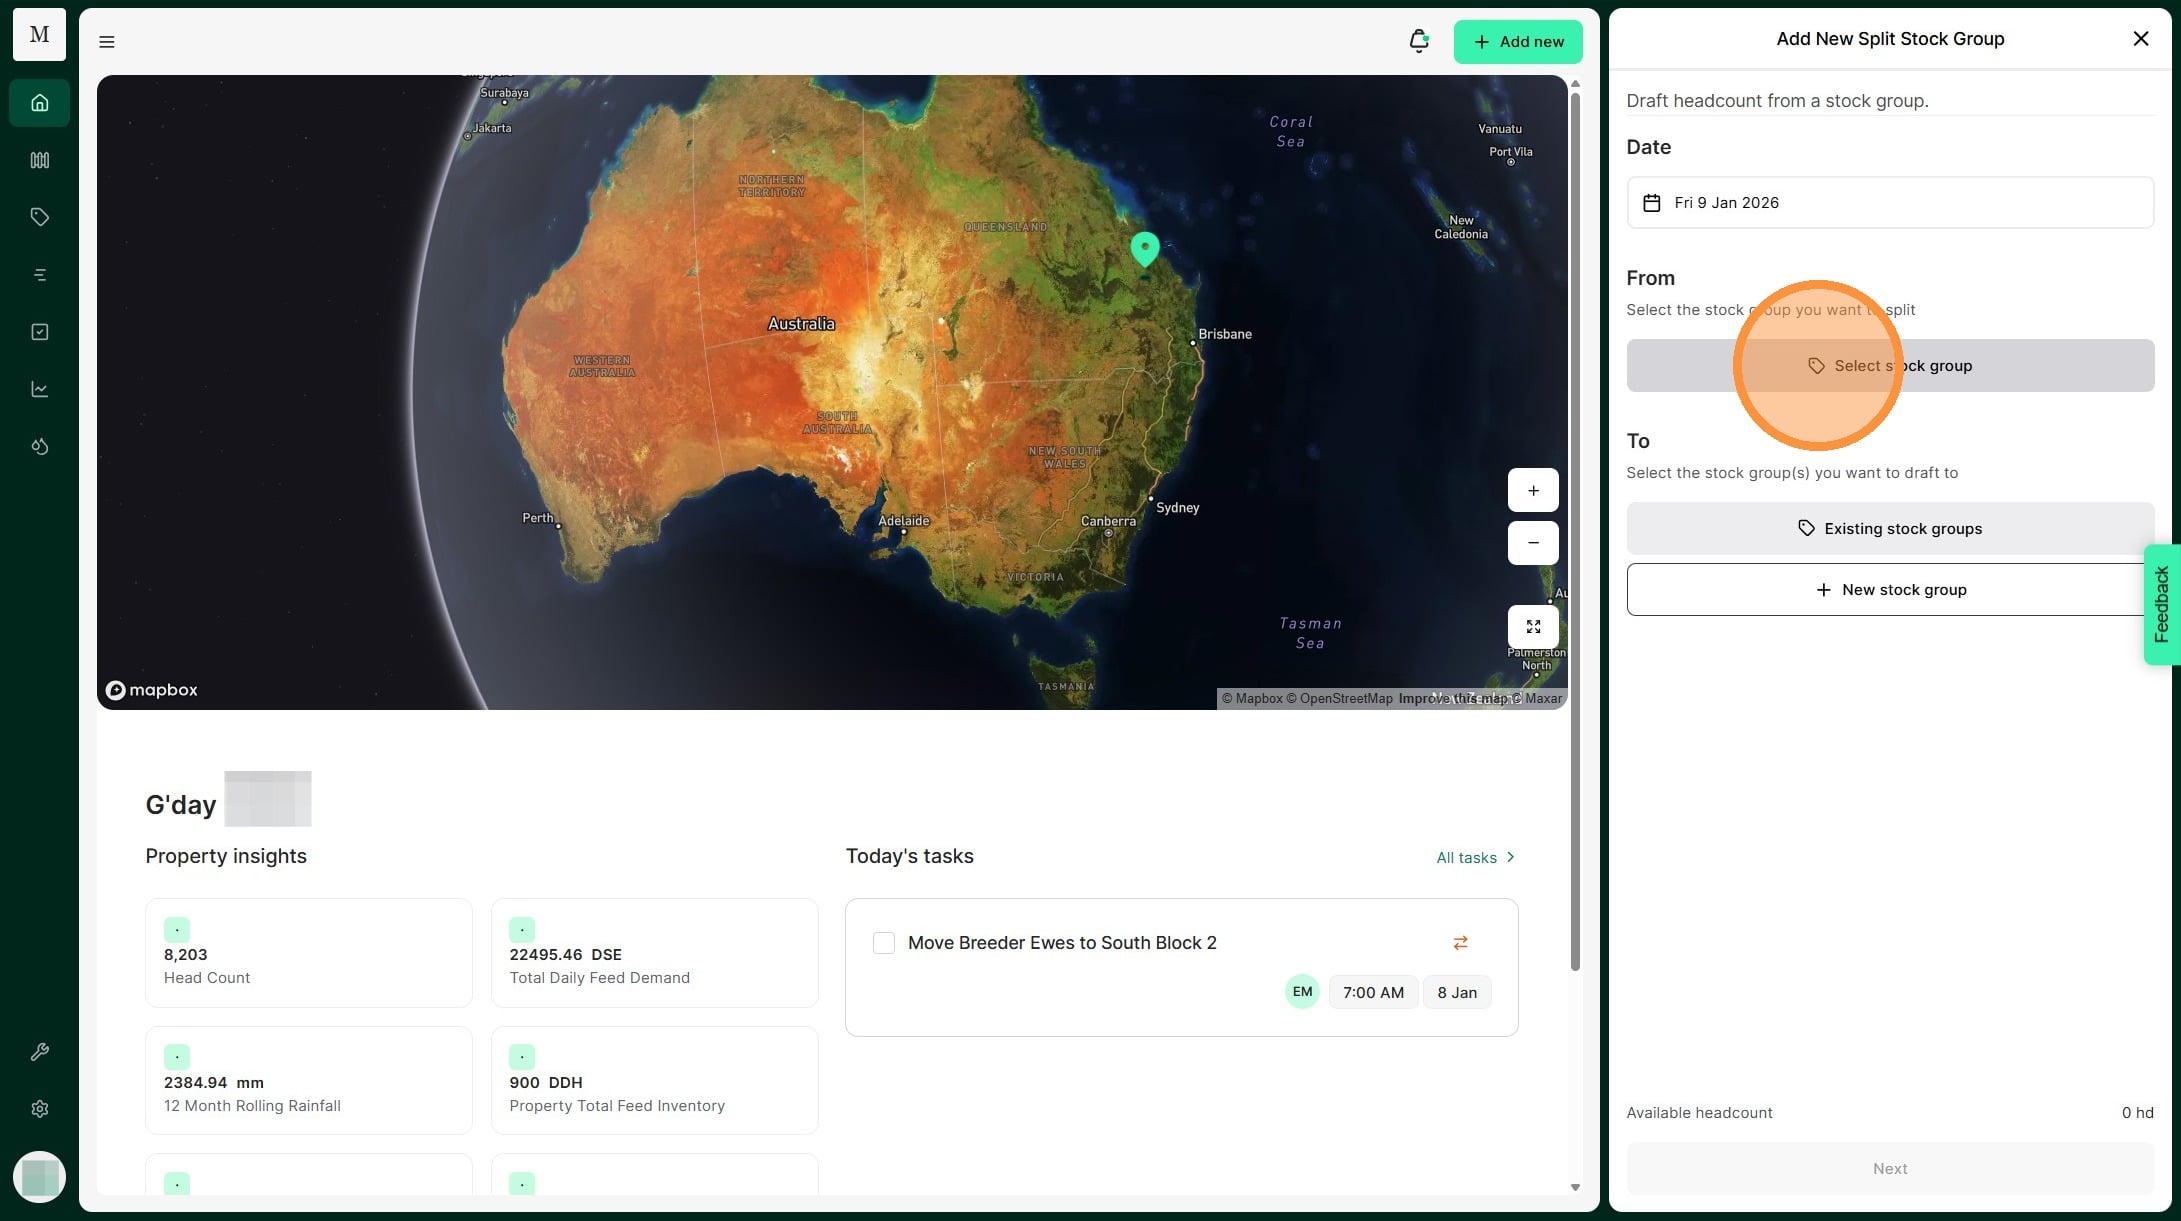Image resolution: width=2181 pixels, height=1221 pixels.
Task: Open the Select stock group dropdown
Action: (1889, 366)
